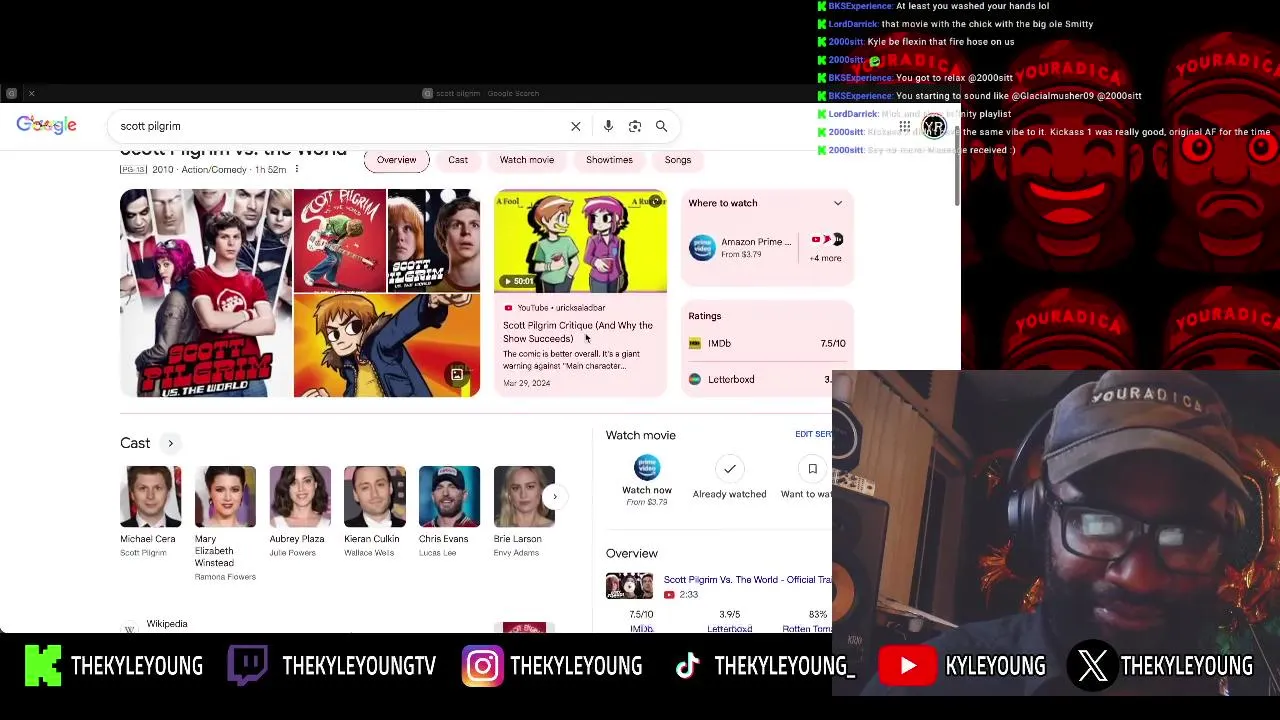This screenshot has height=720, width=1280.
Task: Show more cast with the carousel arrow
Action: coord(555,496)
